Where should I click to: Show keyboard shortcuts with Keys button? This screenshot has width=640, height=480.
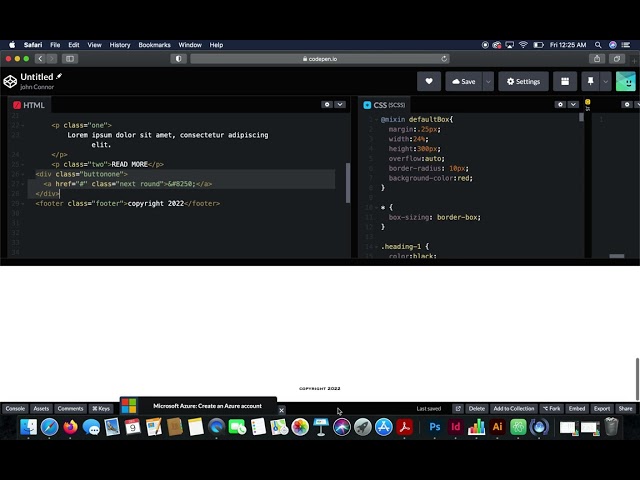coord(101,408)
